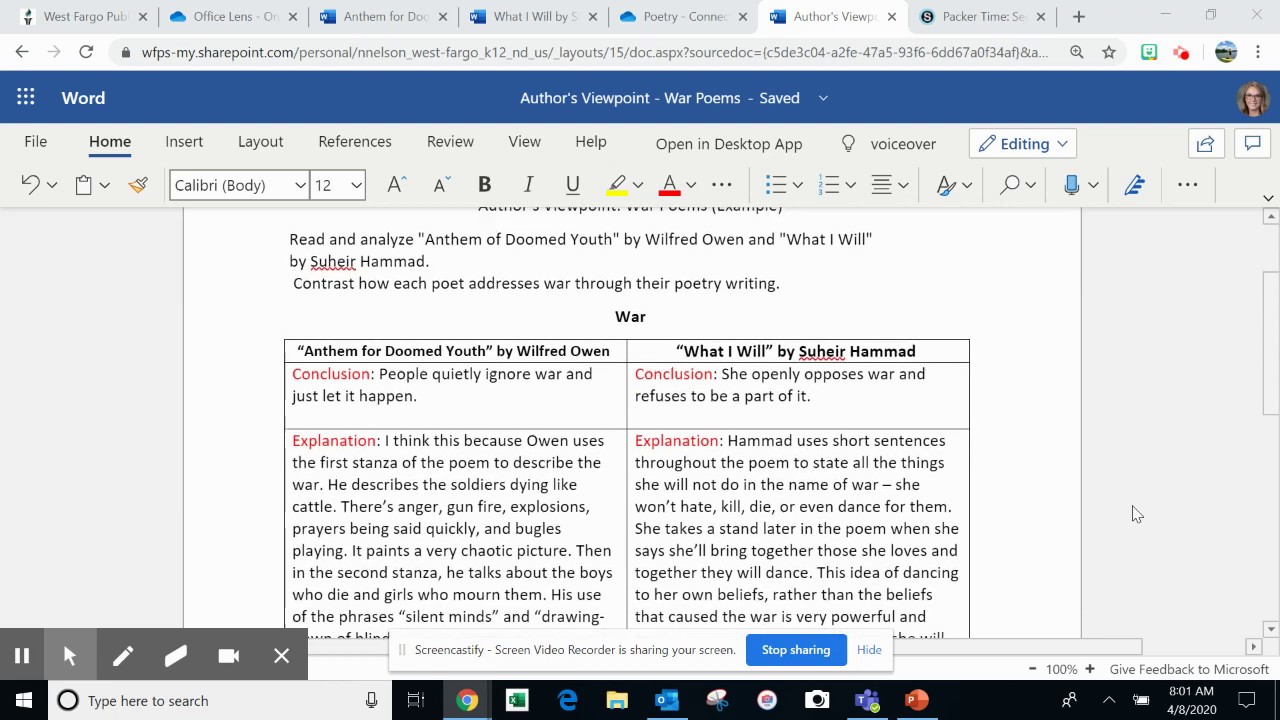Click the Tell Me search box with voiceover

pos(888,144)
